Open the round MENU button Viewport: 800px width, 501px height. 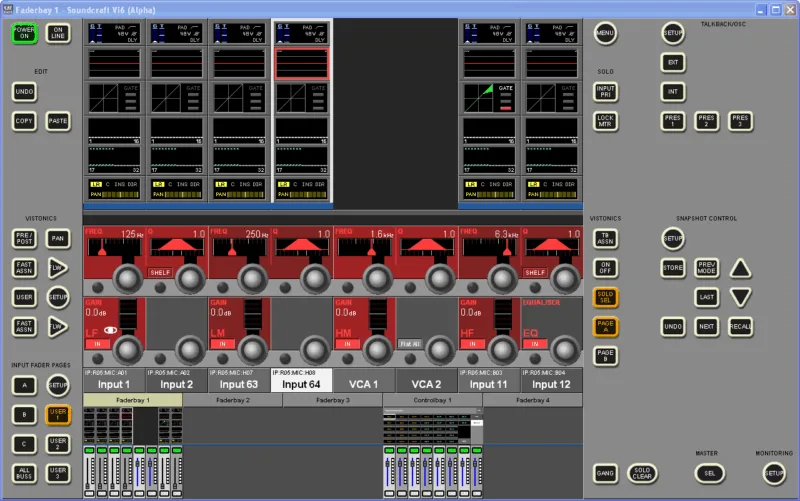tap(605, 33)
